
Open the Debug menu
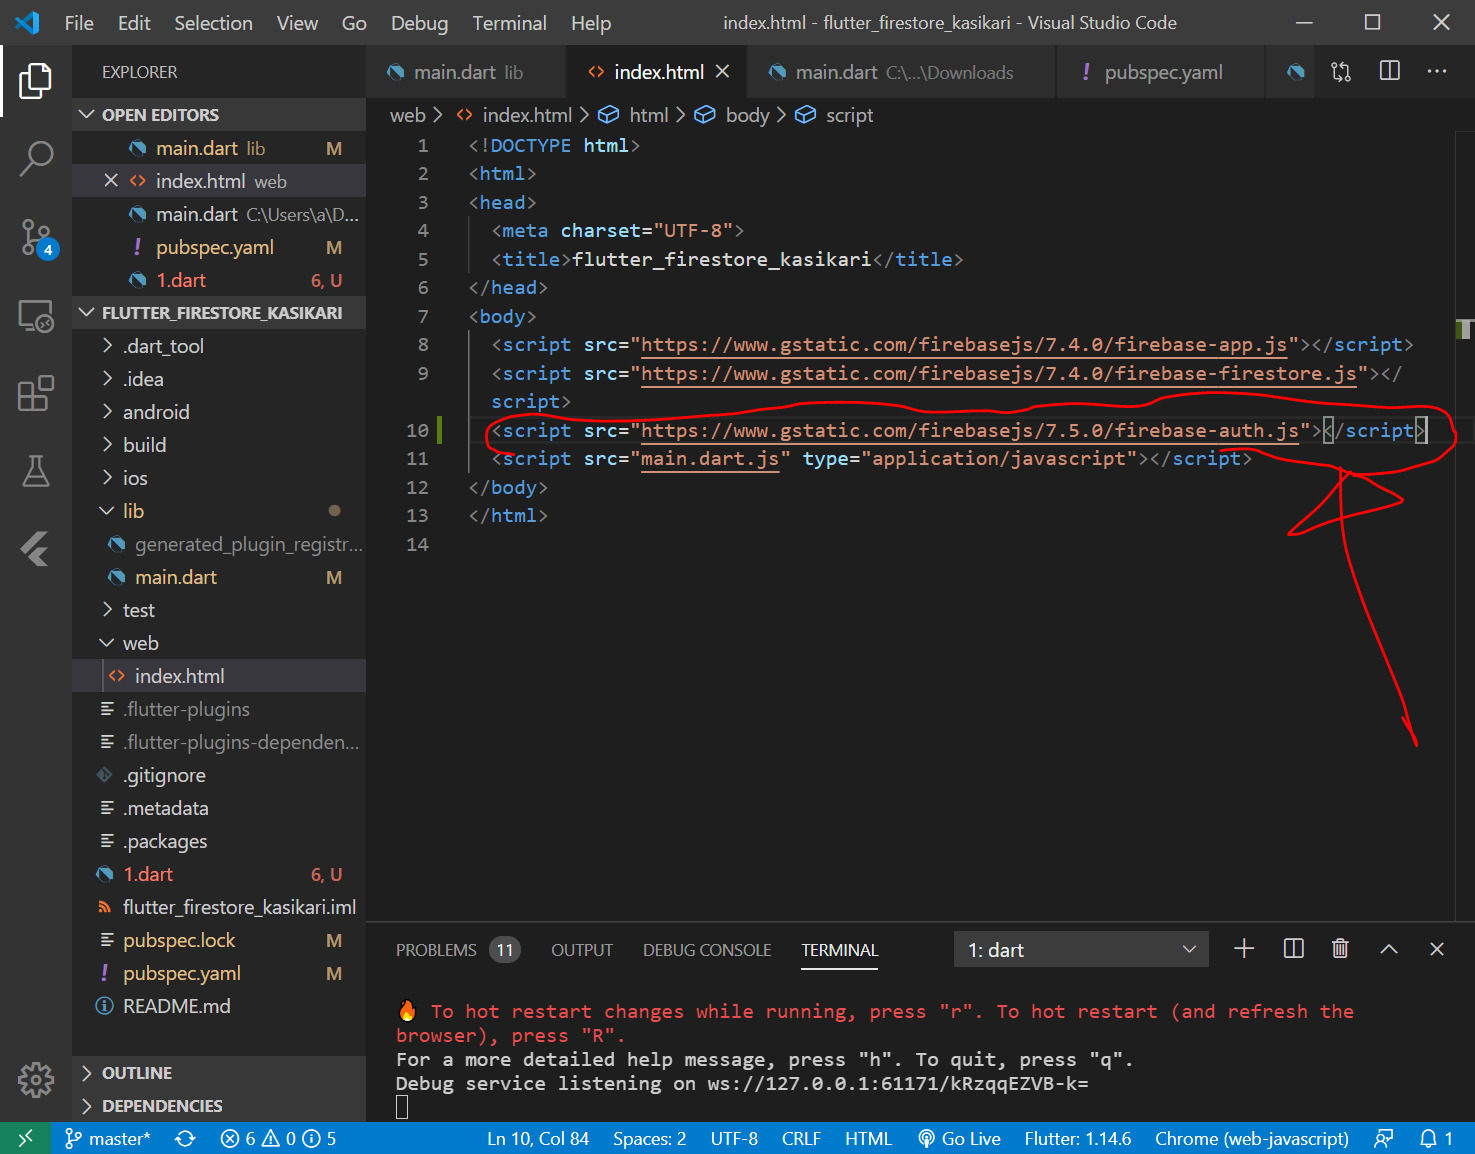pos(419,23)
